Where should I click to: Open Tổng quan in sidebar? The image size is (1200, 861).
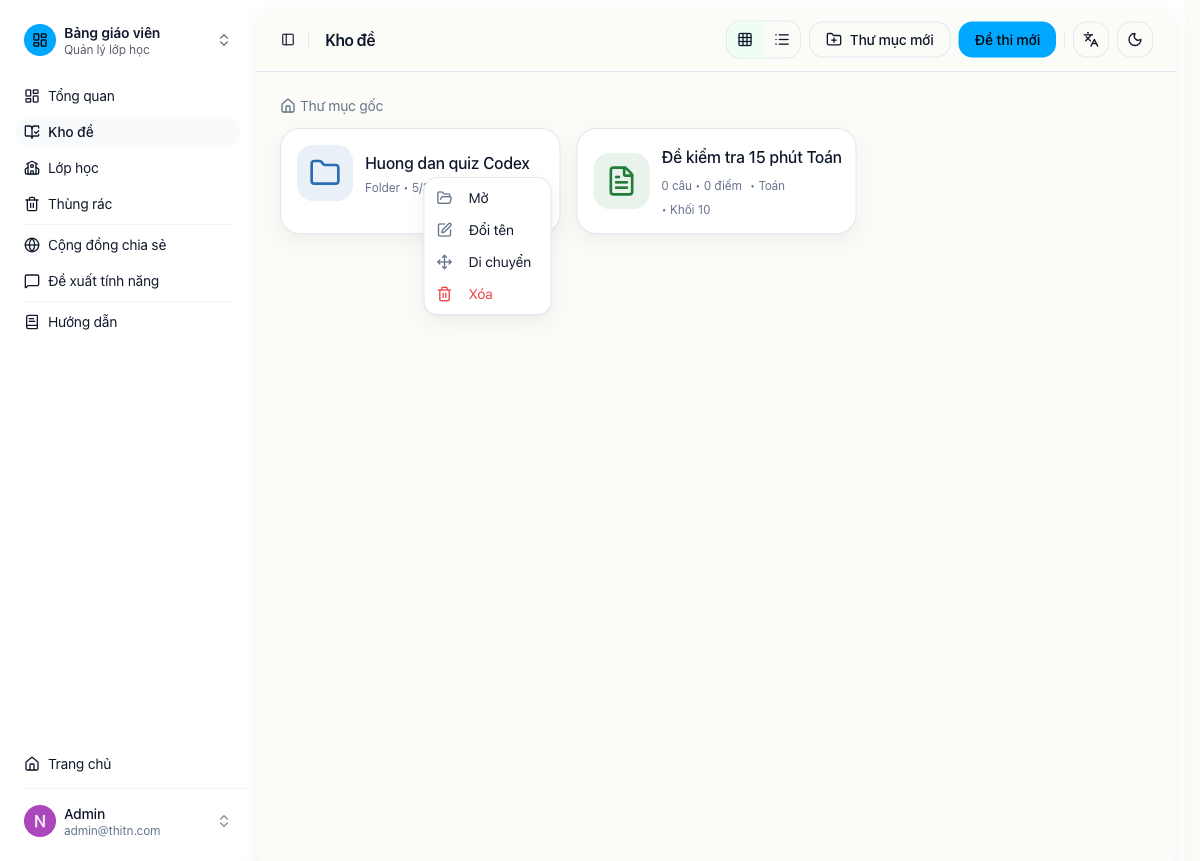(128, 96)
